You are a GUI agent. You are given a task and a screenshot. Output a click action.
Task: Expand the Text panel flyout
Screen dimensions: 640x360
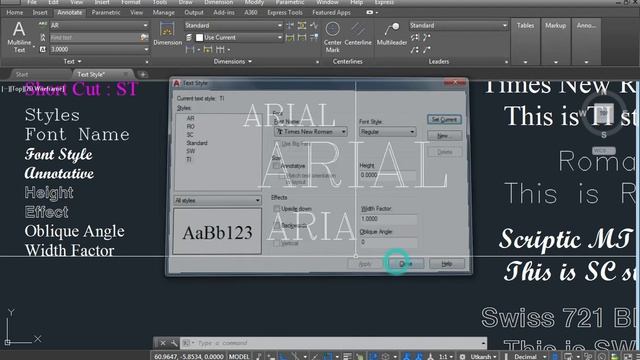coord(73,62)
